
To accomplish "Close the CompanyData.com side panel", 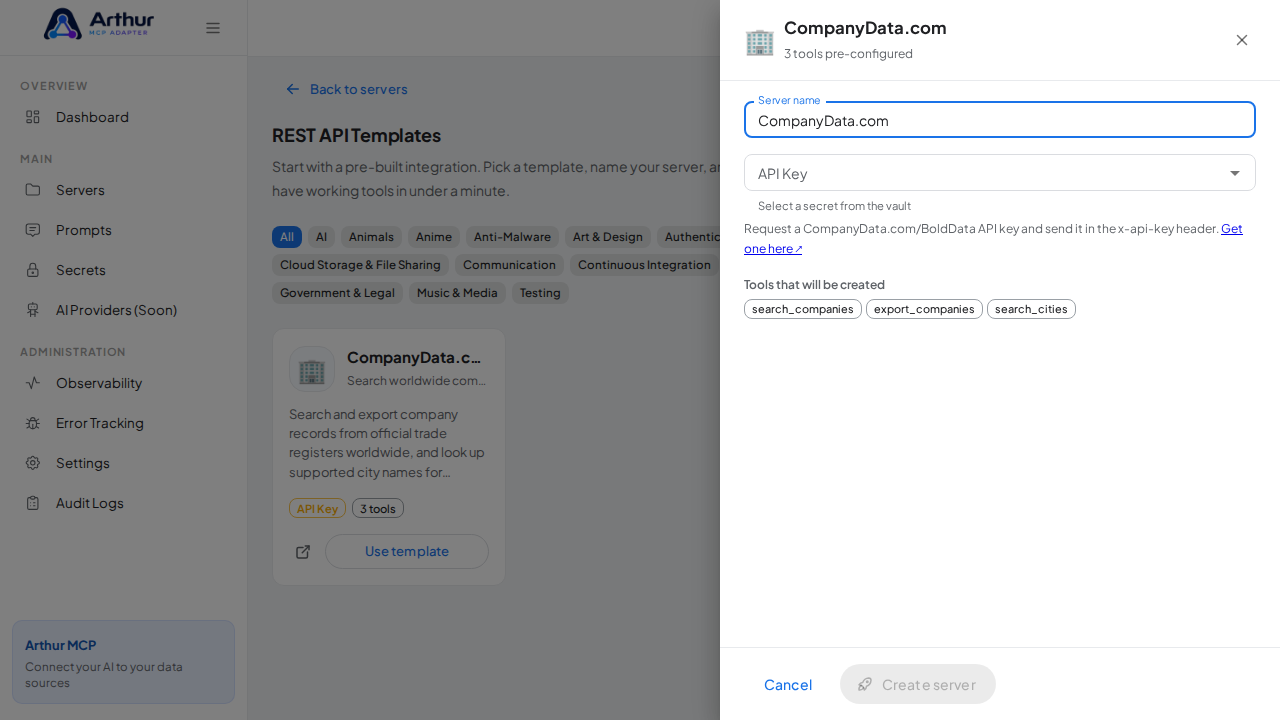I will [1242, 40].
